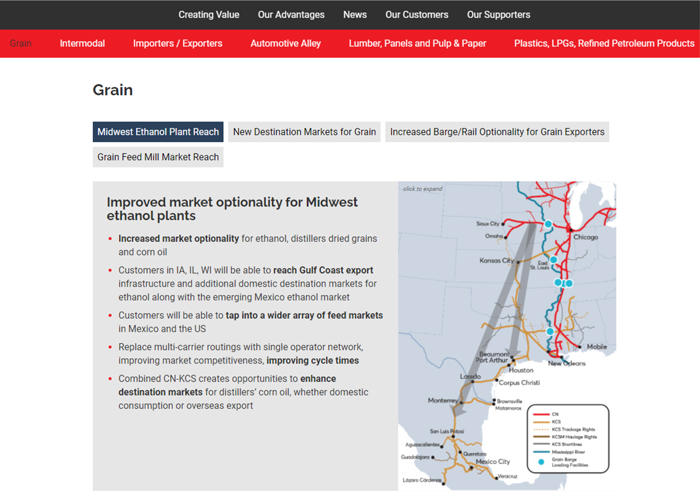Select the Grain category in red bar

(21, 43)
